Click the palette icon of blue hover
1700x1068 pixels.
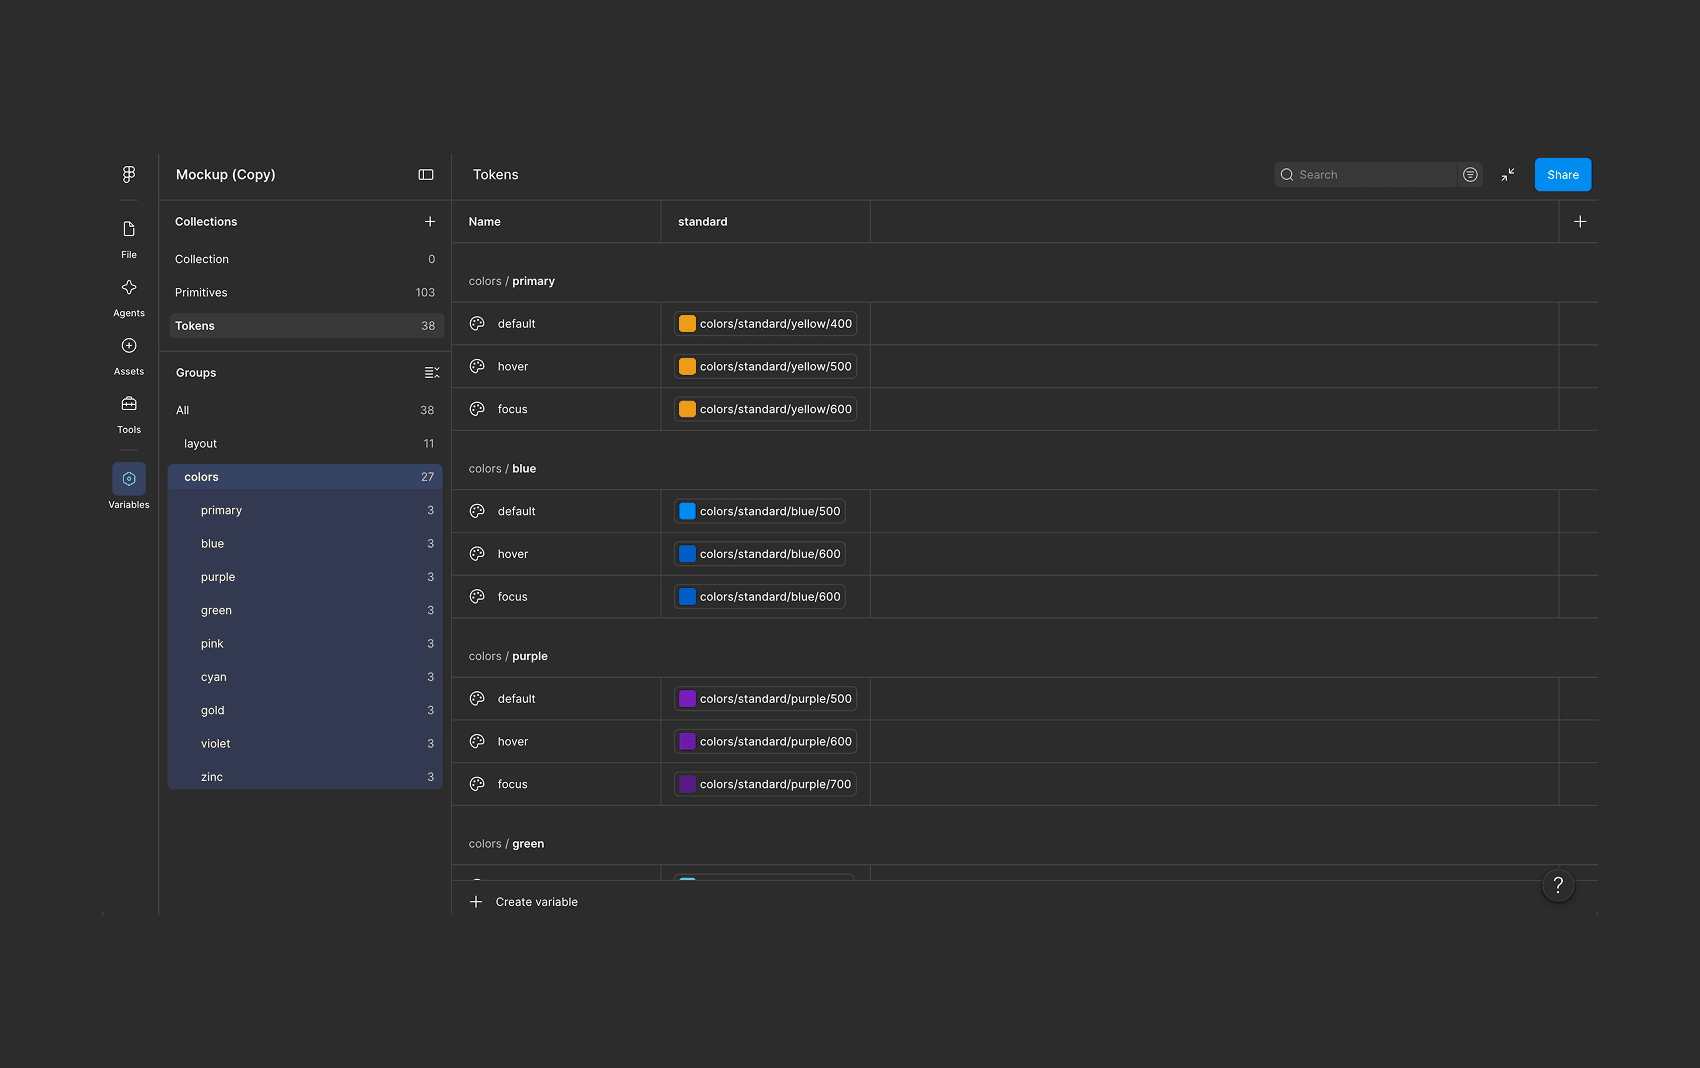point(477,554)
